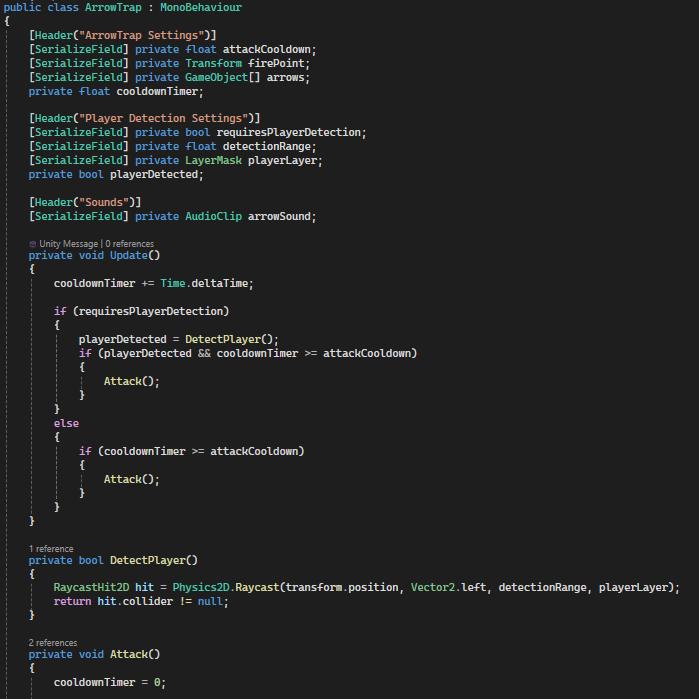Click DetectPlayer in private bool method declaration
Screen dimensions: 699x699
148,560
